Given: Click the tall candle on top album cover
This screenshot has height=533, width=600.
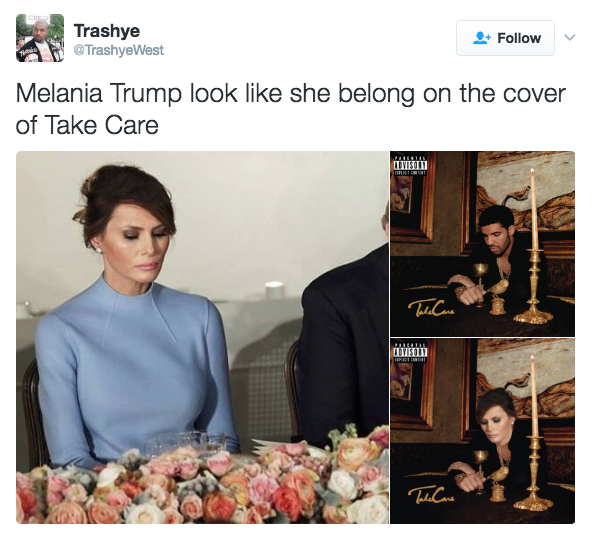Looking at the screenshot, I should tap(534, 210).
